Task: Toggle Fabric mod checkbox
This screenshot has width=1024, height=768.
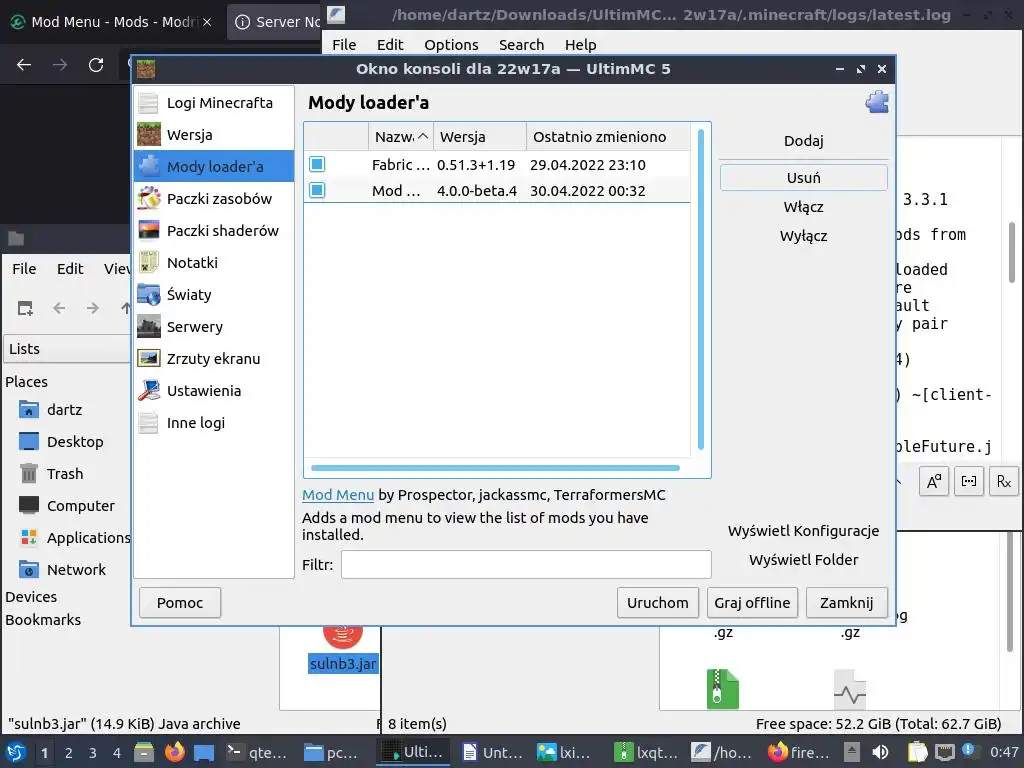Action: pyautogui.click(x=317, y=164)
